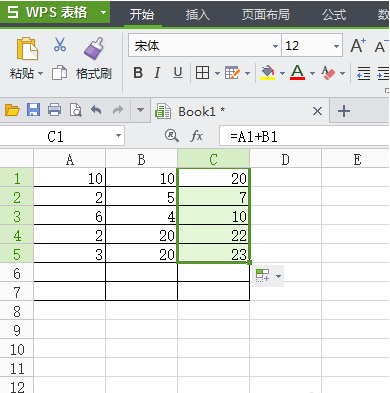Click the Print icon
Viewport: 390px width, 393px height.
(55, 110)
